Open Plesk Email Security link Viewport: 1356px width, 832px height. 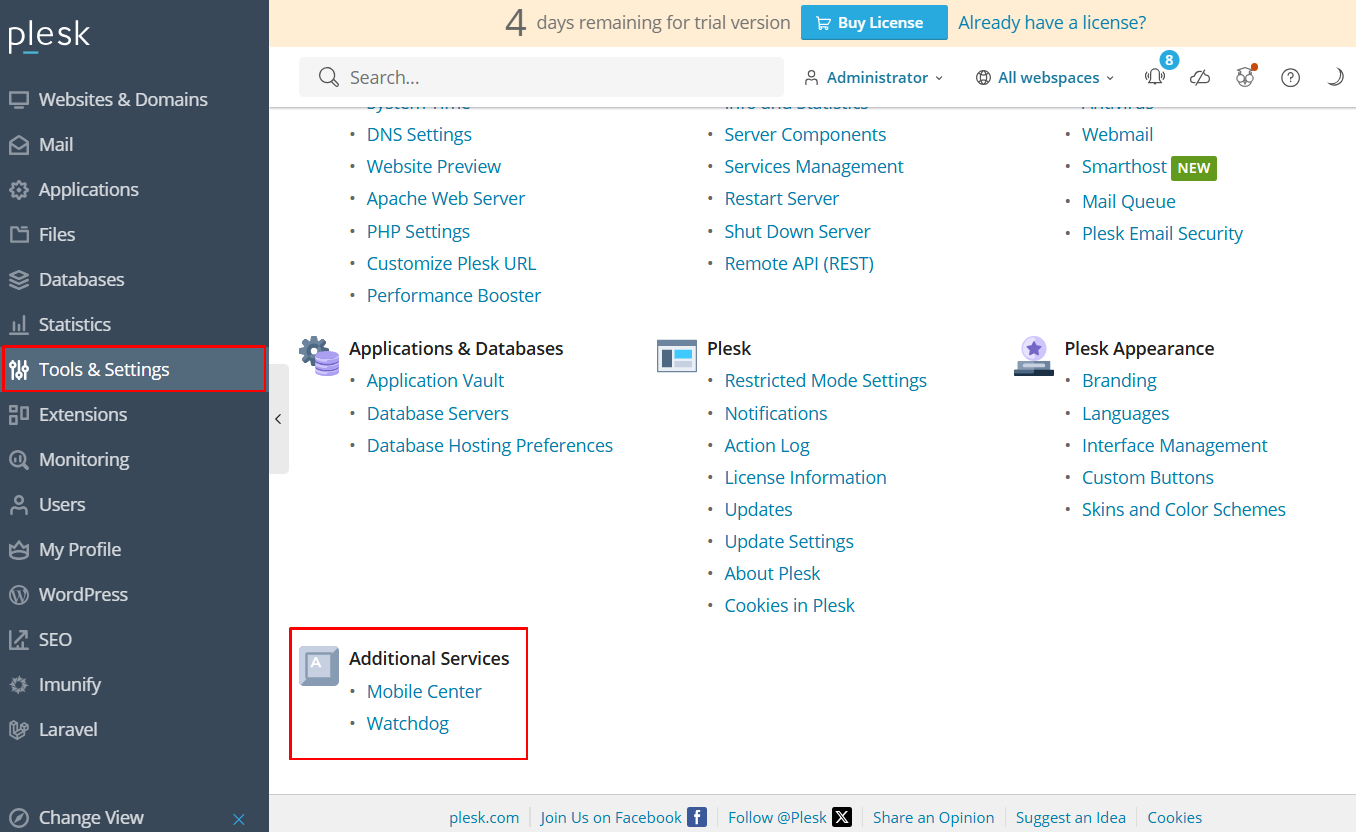[x=1162, y=234]
